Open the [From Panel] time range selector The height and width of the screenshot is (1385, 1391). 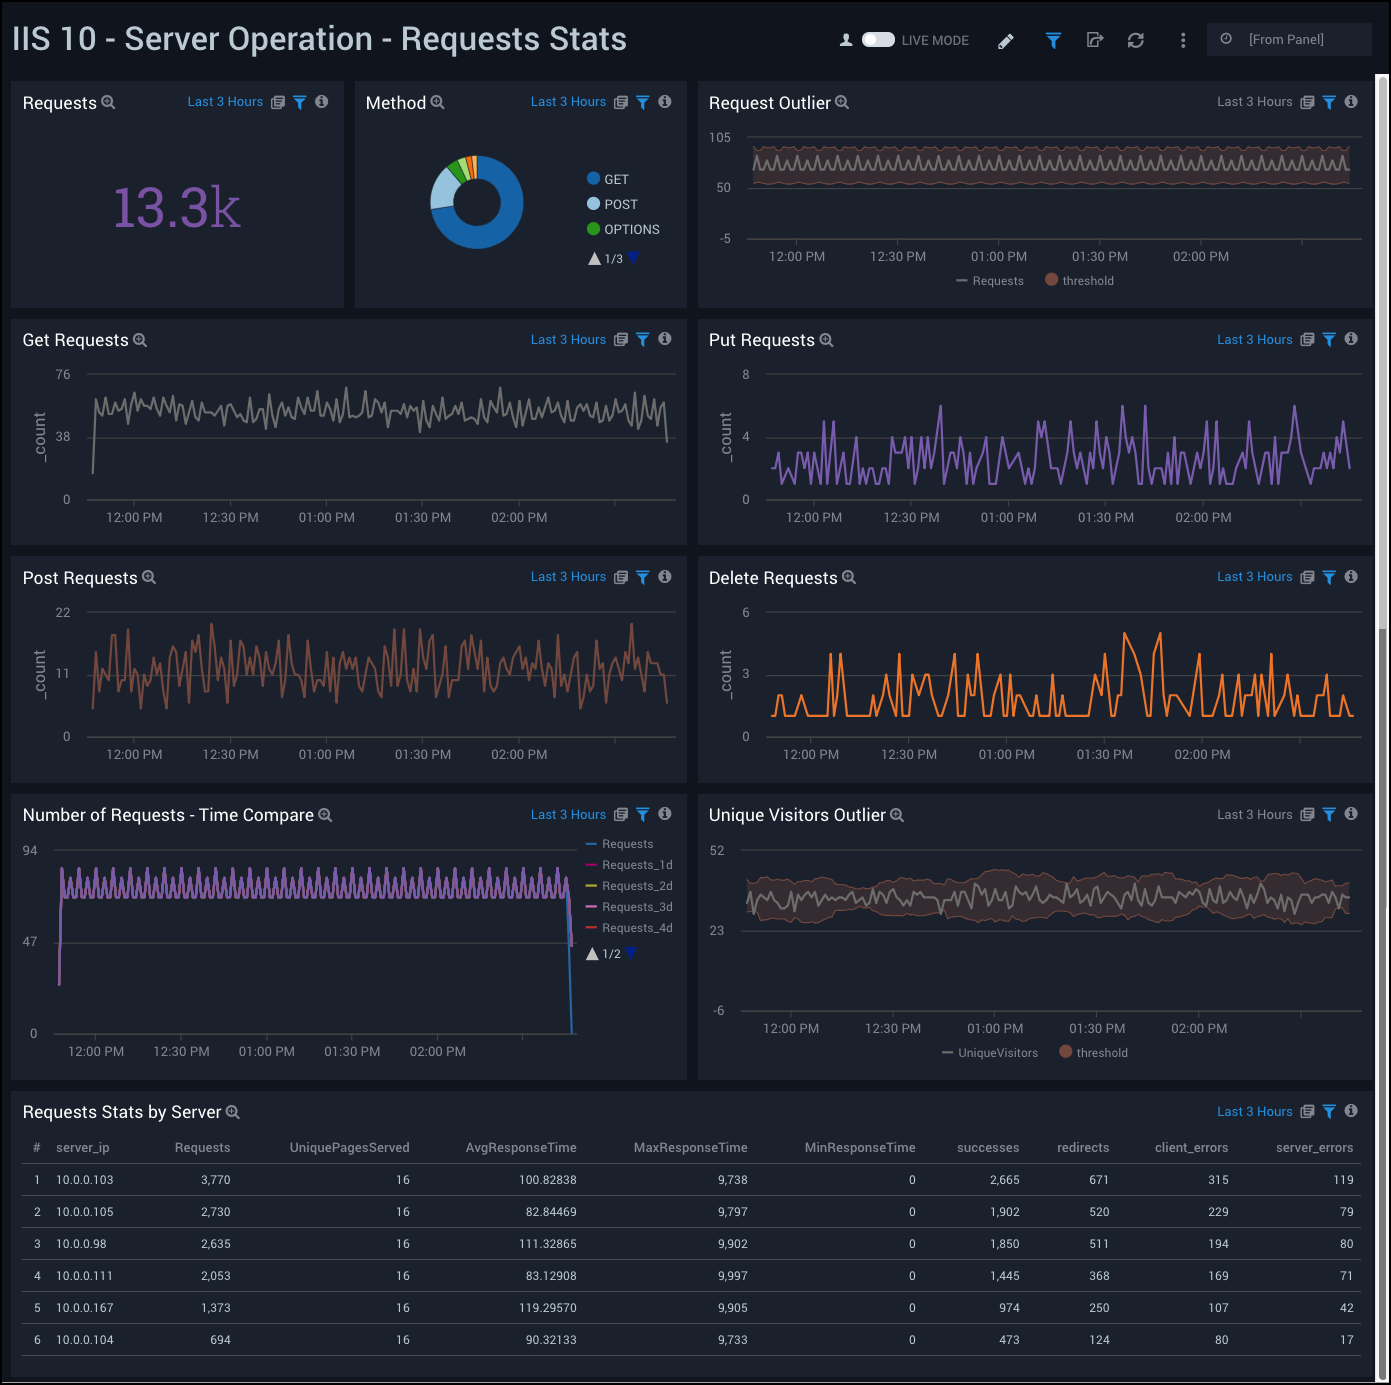pyautogui.click(x=1289, y=39)
